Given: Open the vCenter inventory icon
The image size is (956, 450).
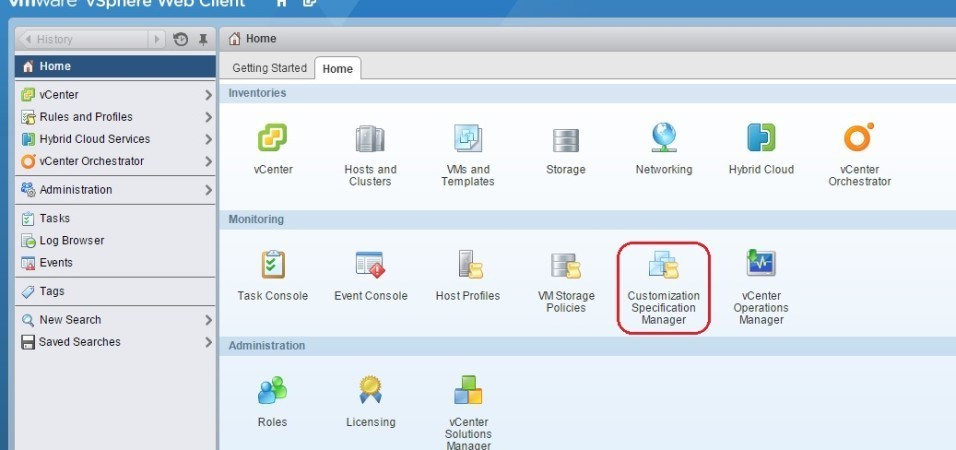Looking at the screenshot, I should tap(273, 138).
